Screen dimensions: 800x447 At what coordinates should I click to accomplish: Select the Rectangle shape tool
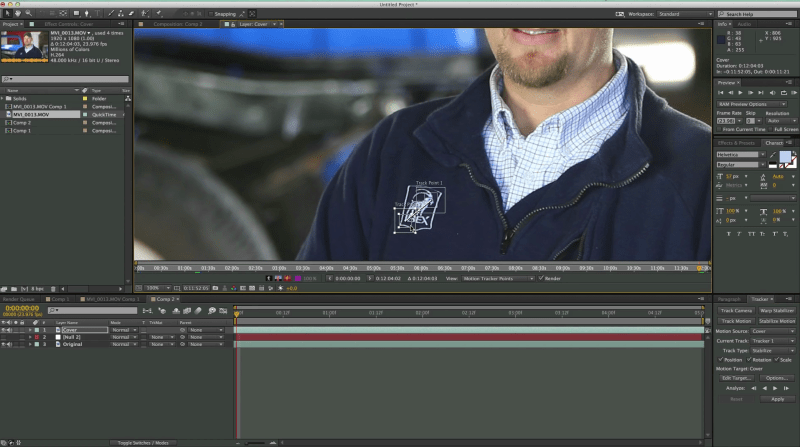pos(77,13)
